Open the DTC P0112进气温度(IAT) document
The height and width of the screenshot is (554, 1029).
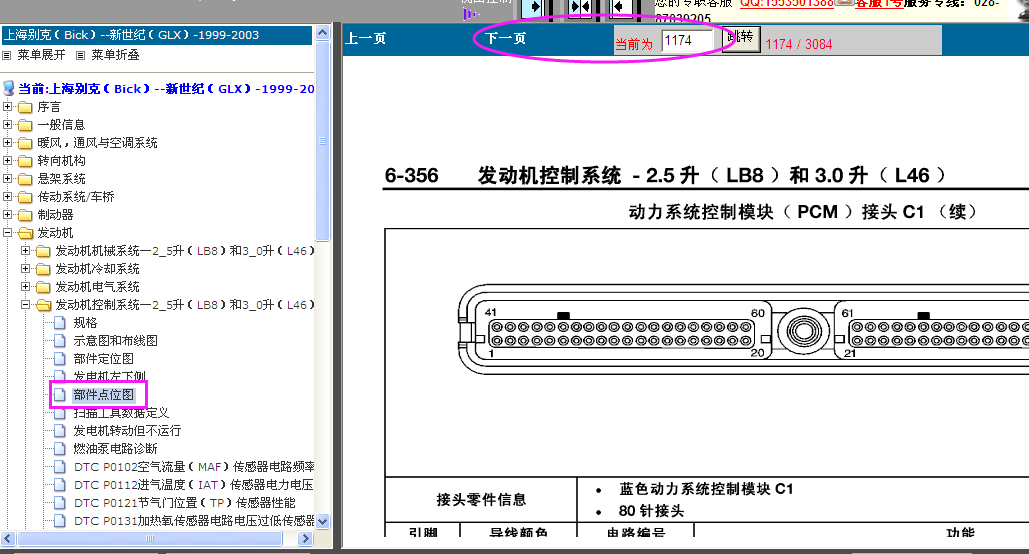(x=194, y=485)
